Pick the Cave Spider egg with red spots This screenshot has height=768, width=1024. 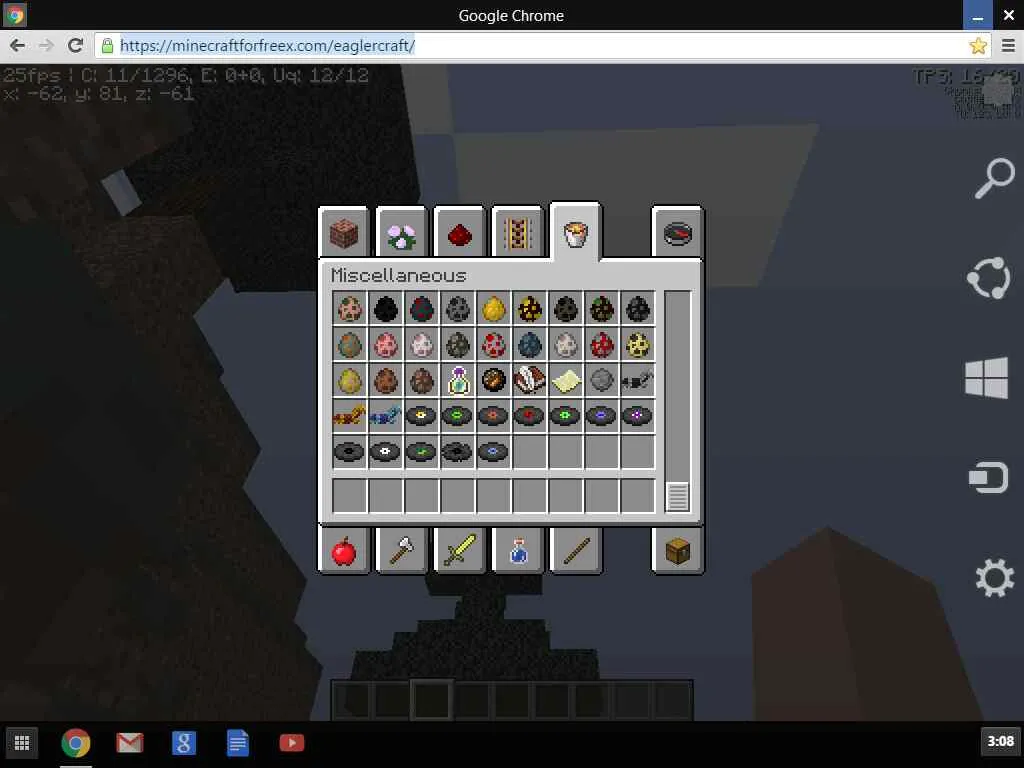(421, 309)
